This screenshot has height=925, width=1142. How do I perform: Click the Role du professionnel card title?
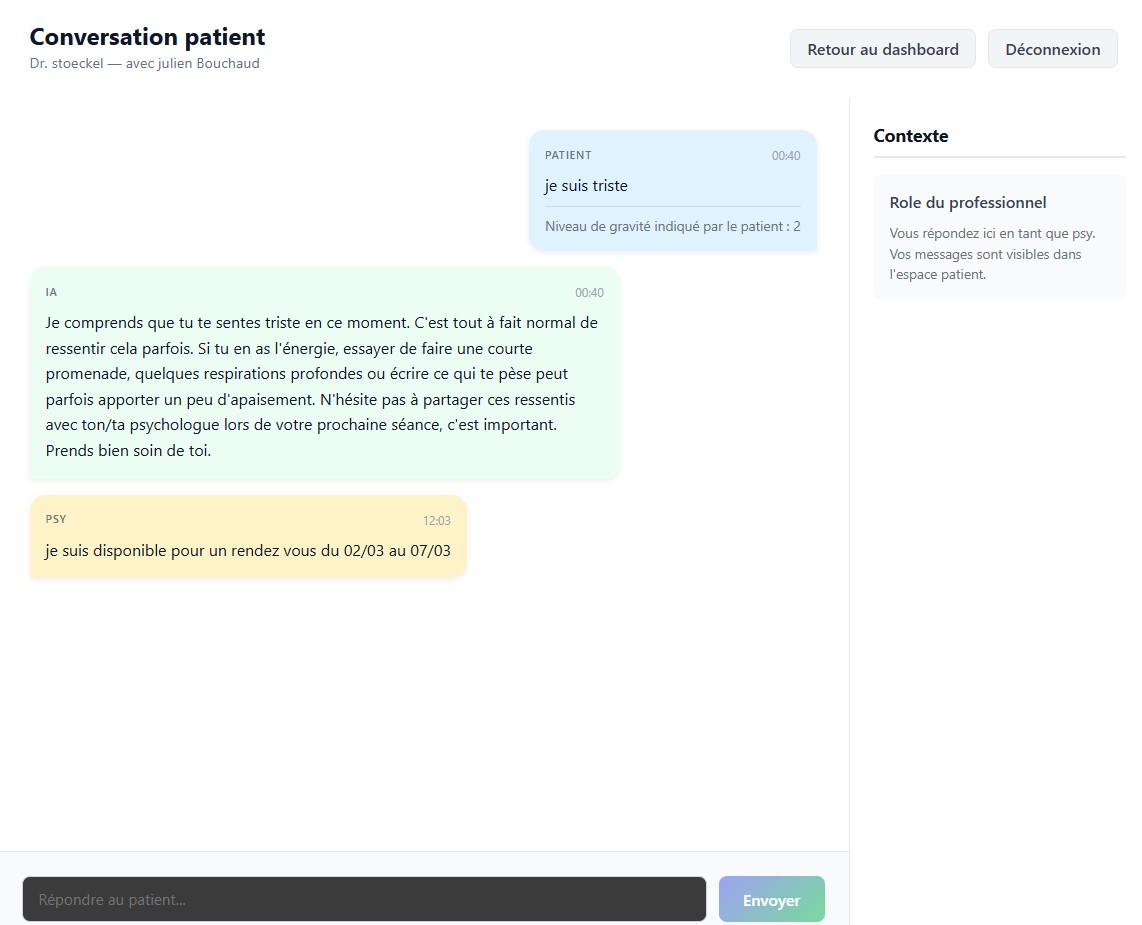pos(967,203)
